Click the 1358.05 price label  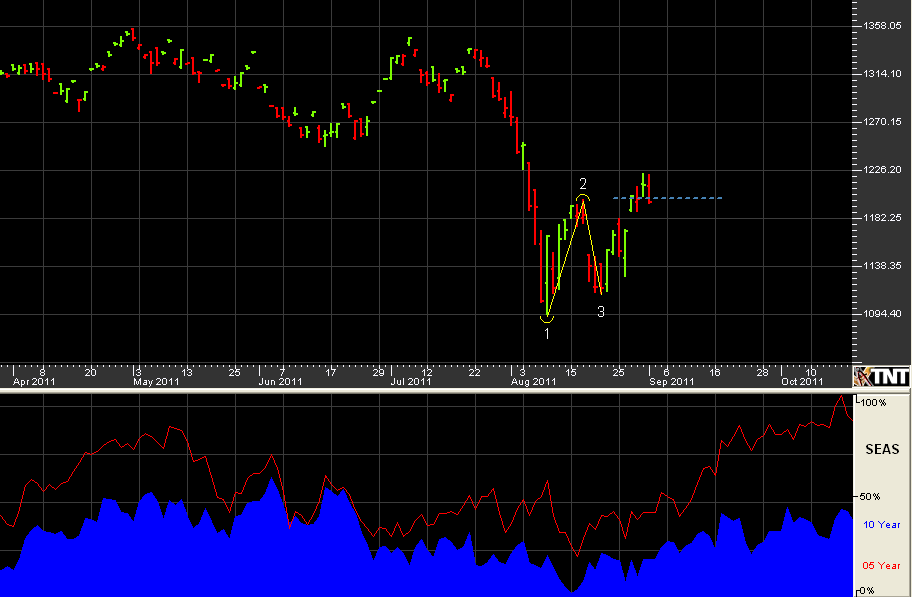point(882,26)
